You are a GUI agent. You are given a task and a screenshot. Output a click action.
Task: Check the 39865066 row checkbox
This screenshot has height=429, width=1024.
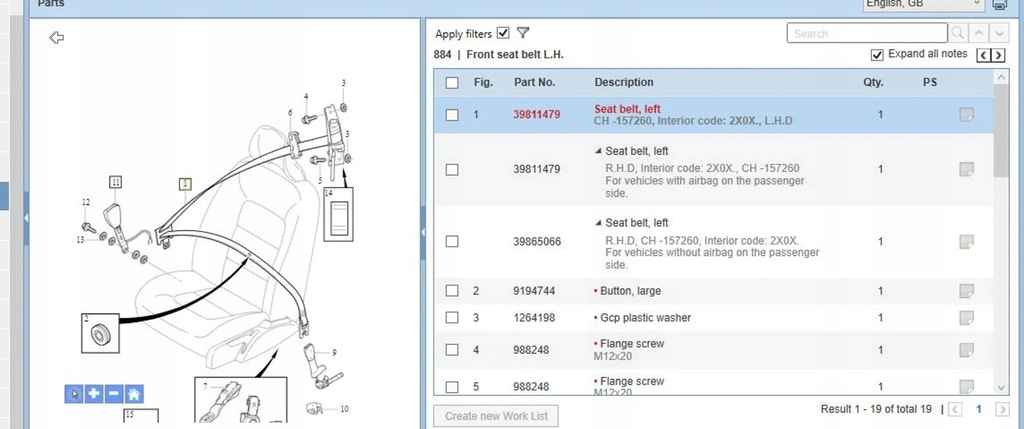coord(452,242)
